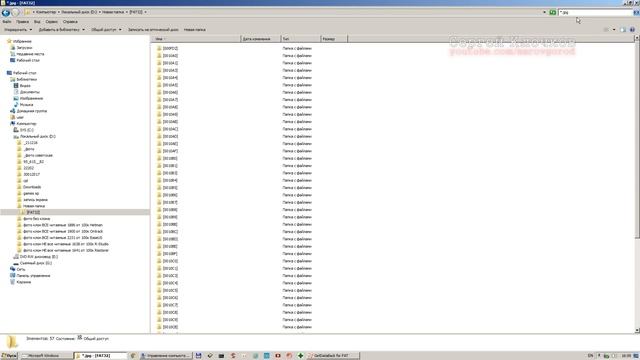This screenshot has width=640, height=360.
Task: Click the scrollbar down arrow
Action: coord(637,330)
